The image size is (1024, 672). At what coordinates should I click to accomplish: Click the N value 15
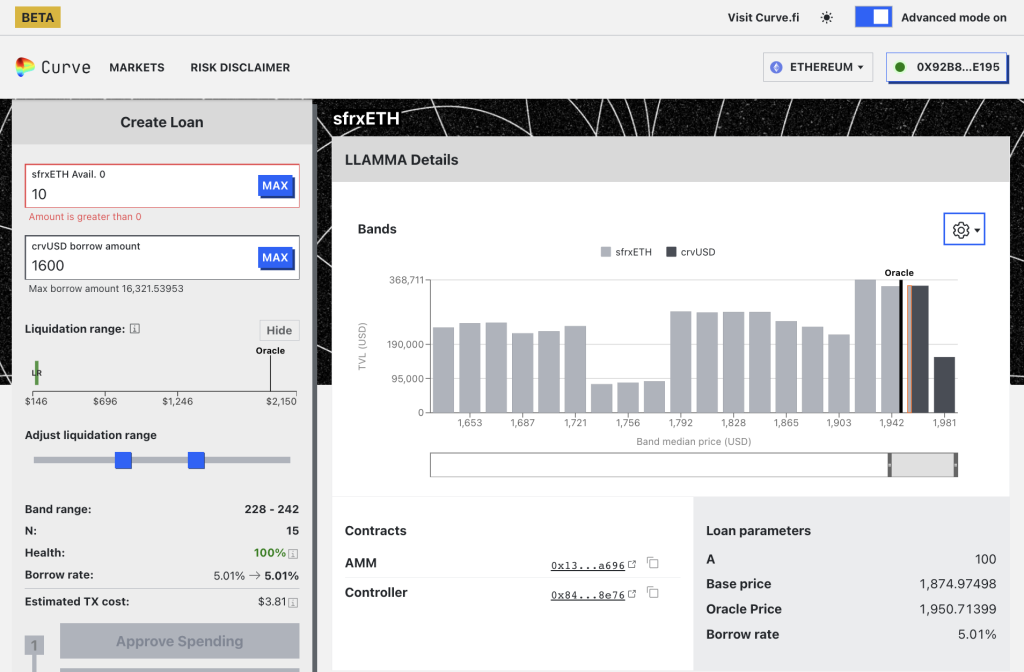293,531
